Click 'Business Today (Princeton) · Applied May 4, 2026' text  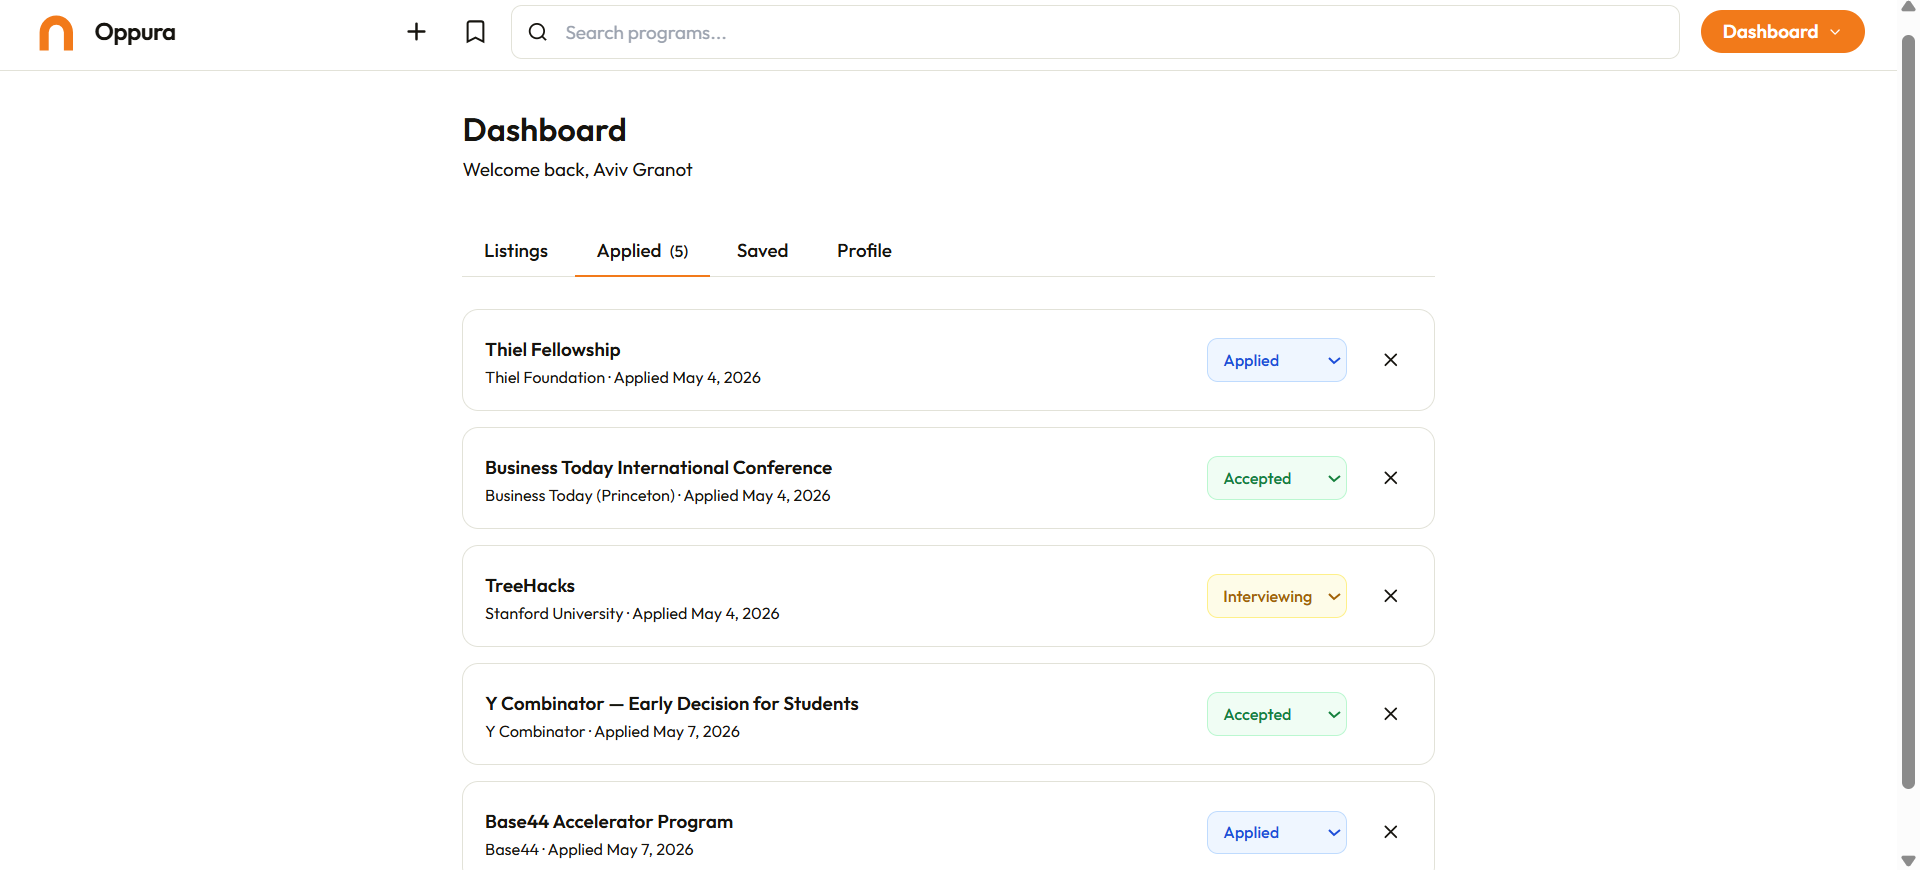click(658, 496)
